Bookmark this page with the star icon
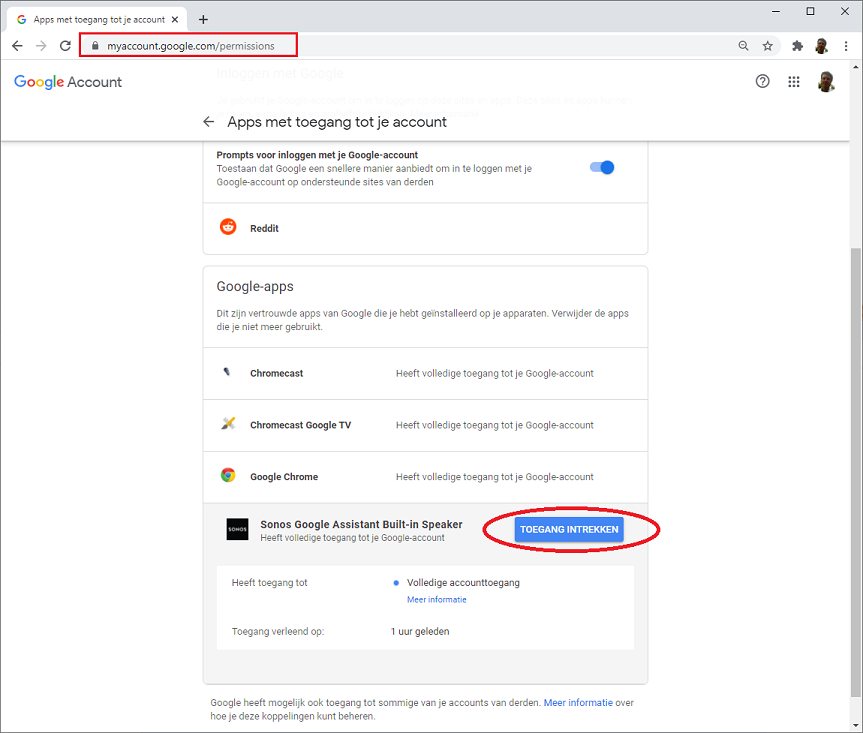Screen dimensions: 863x733 [x=767, y=46]
